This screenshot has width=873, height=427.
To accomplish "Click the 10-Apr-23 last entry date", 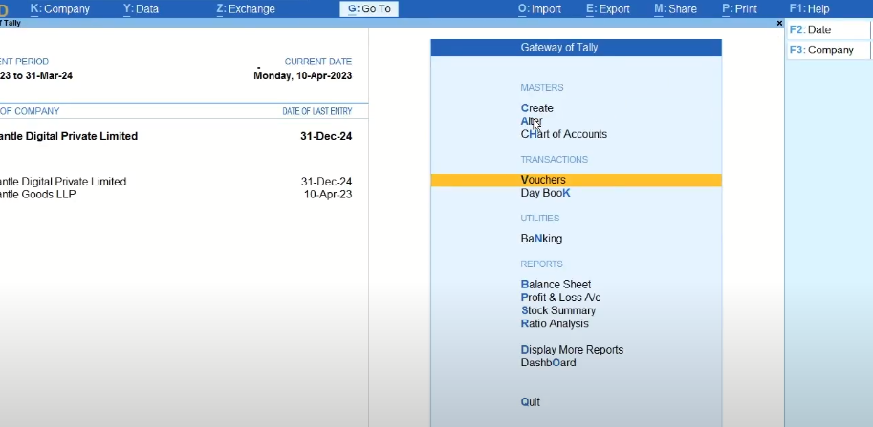I will 328,194.
